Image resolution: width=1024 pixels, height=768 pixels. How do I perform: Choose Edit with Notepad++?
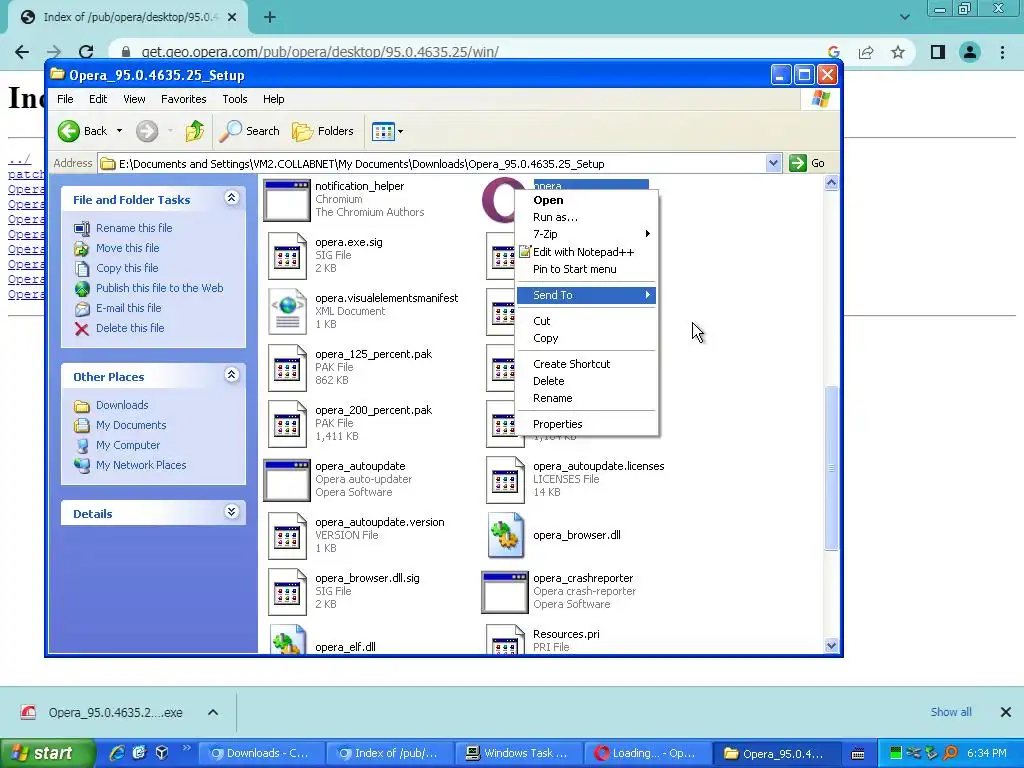tap(586, 252)
